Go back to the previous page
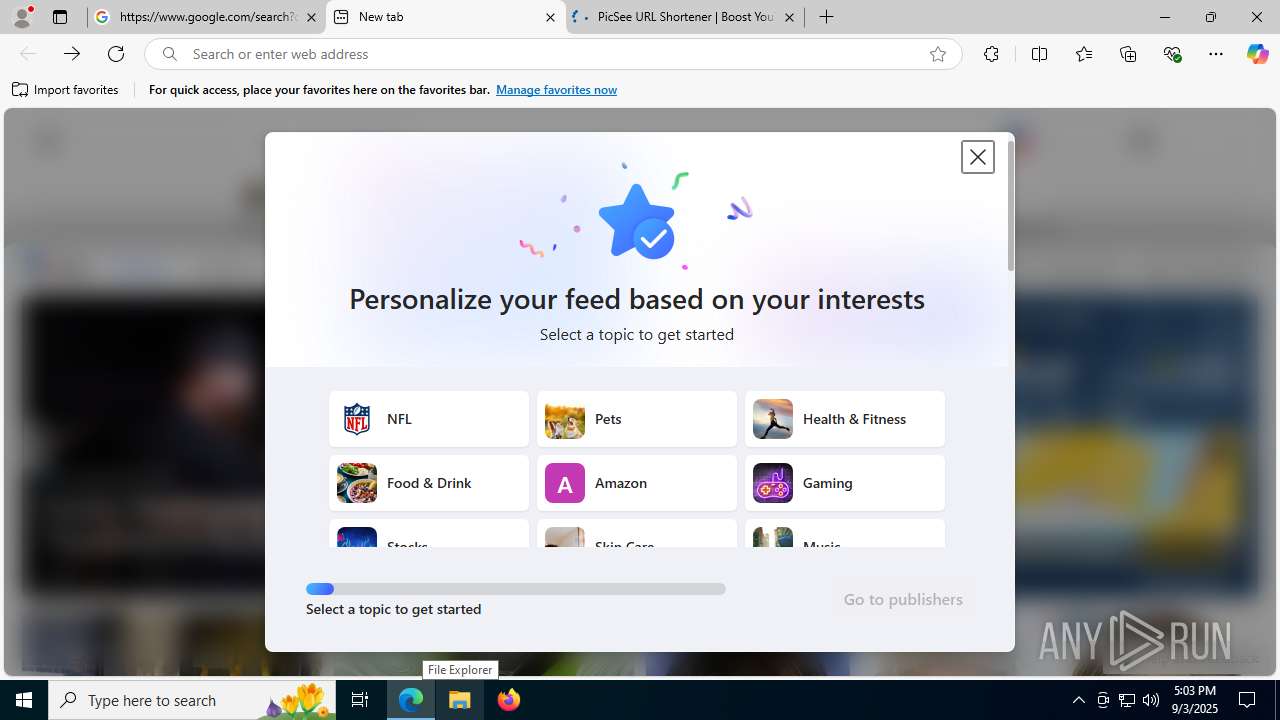The image size is (1280, 720). coord(28,54)
